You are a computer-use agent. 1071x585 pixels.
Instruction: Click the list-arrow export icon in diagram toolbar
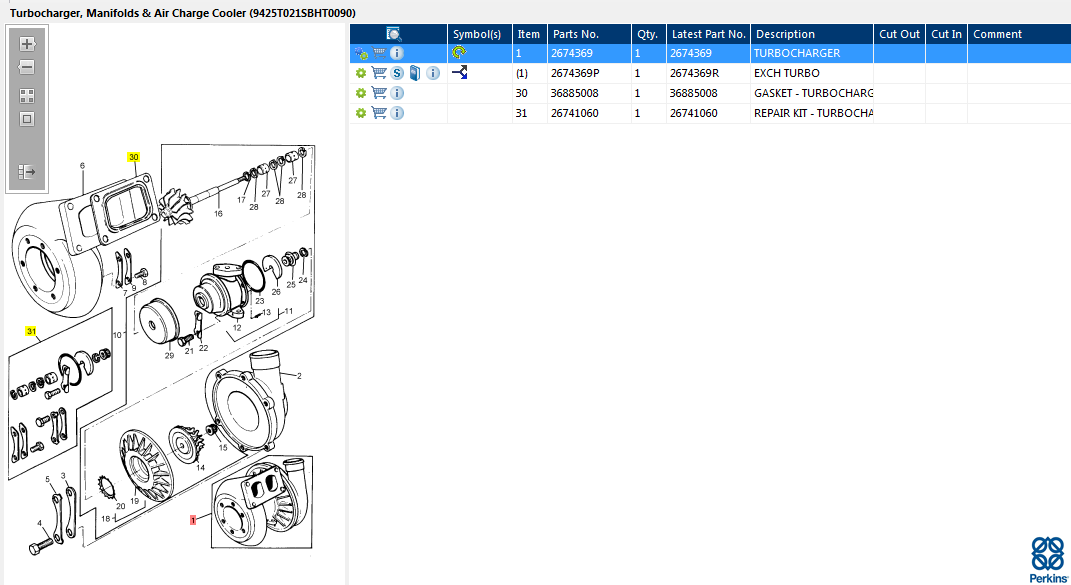pos(27,172)
